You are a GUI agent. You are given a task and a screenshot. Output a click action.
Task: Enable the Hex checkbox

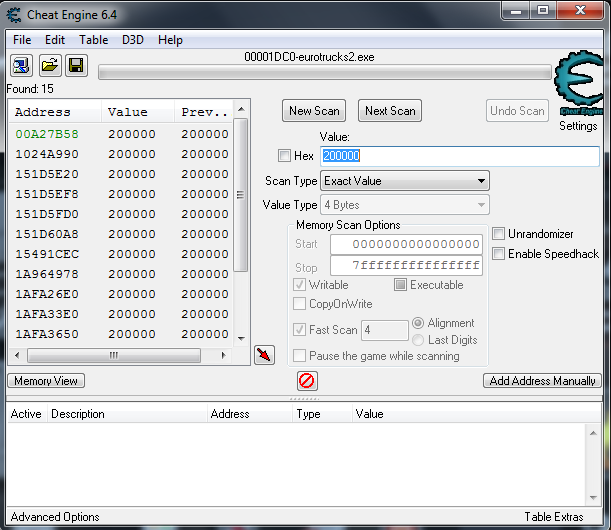pyautogui.click(x=284, y=156)
